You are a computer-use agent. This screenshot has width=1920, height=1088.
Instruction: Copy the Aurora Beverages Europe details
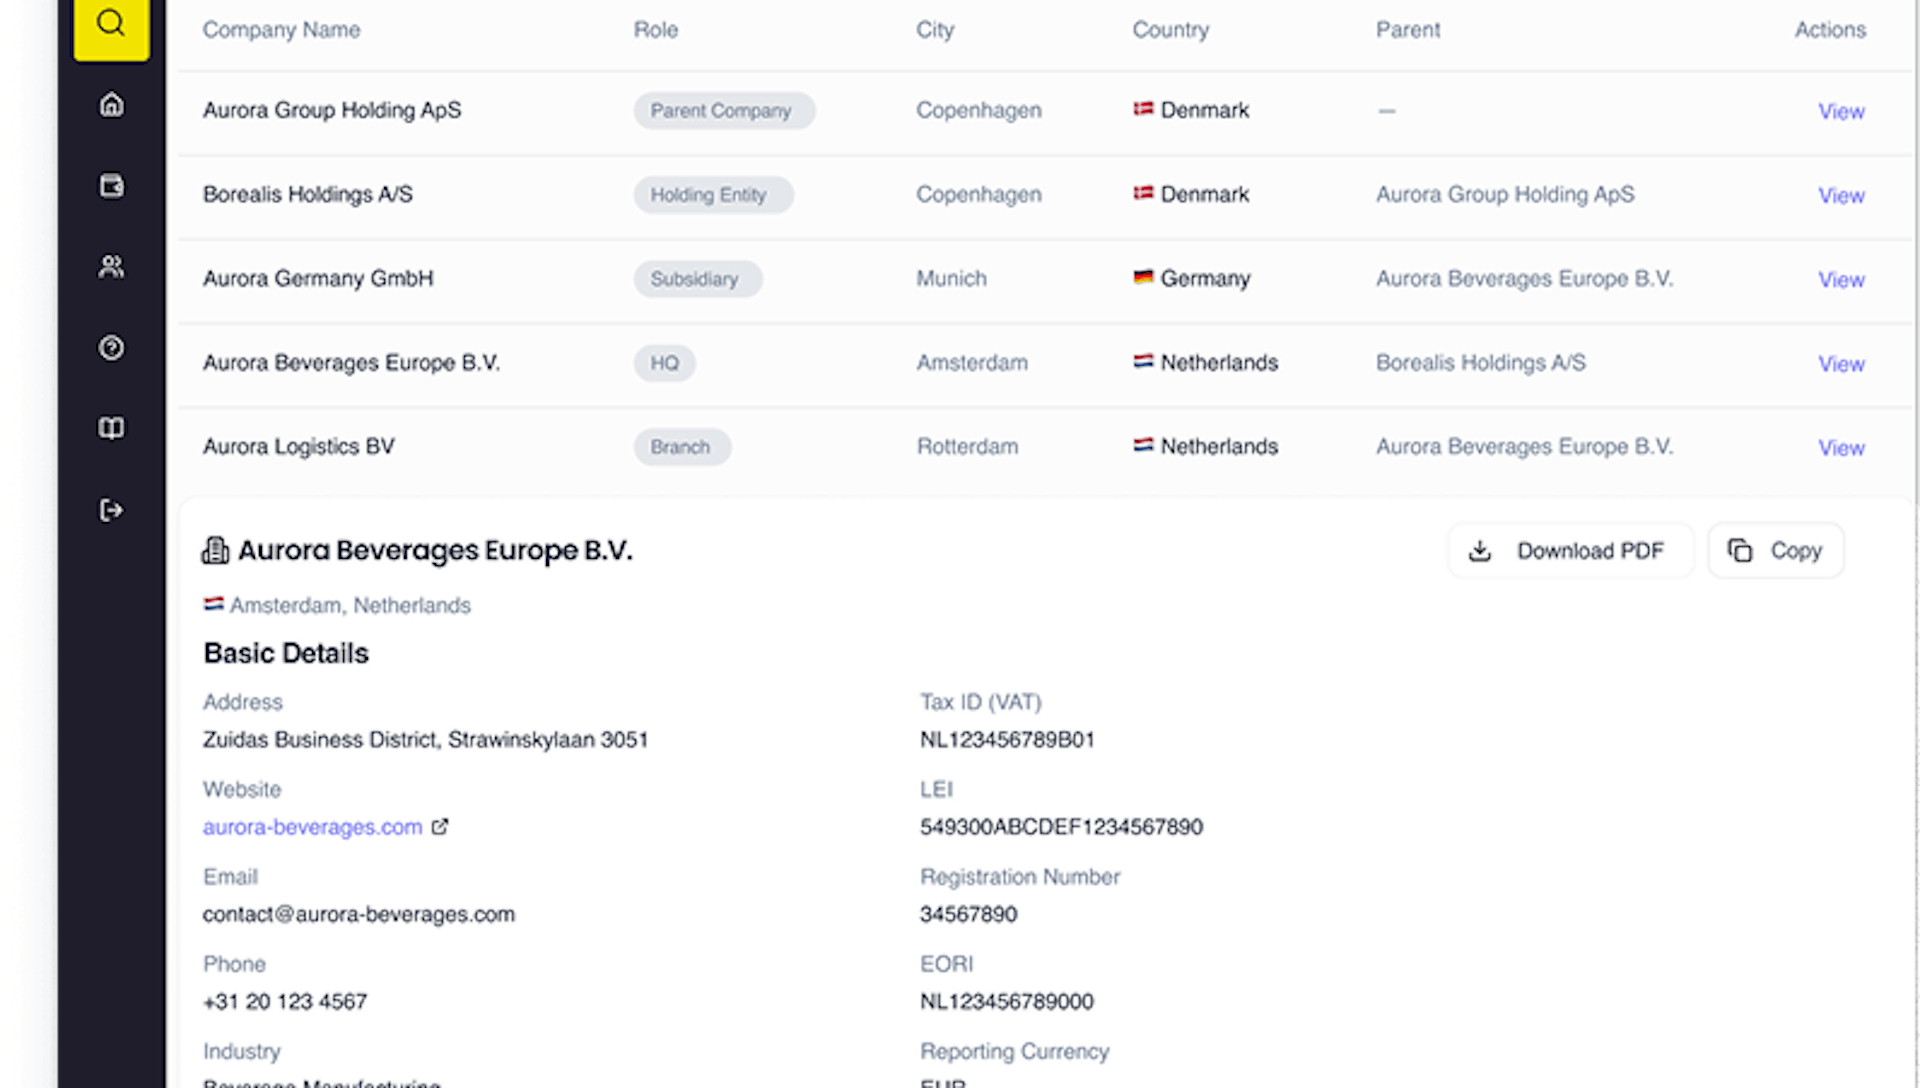(1776, 551)
